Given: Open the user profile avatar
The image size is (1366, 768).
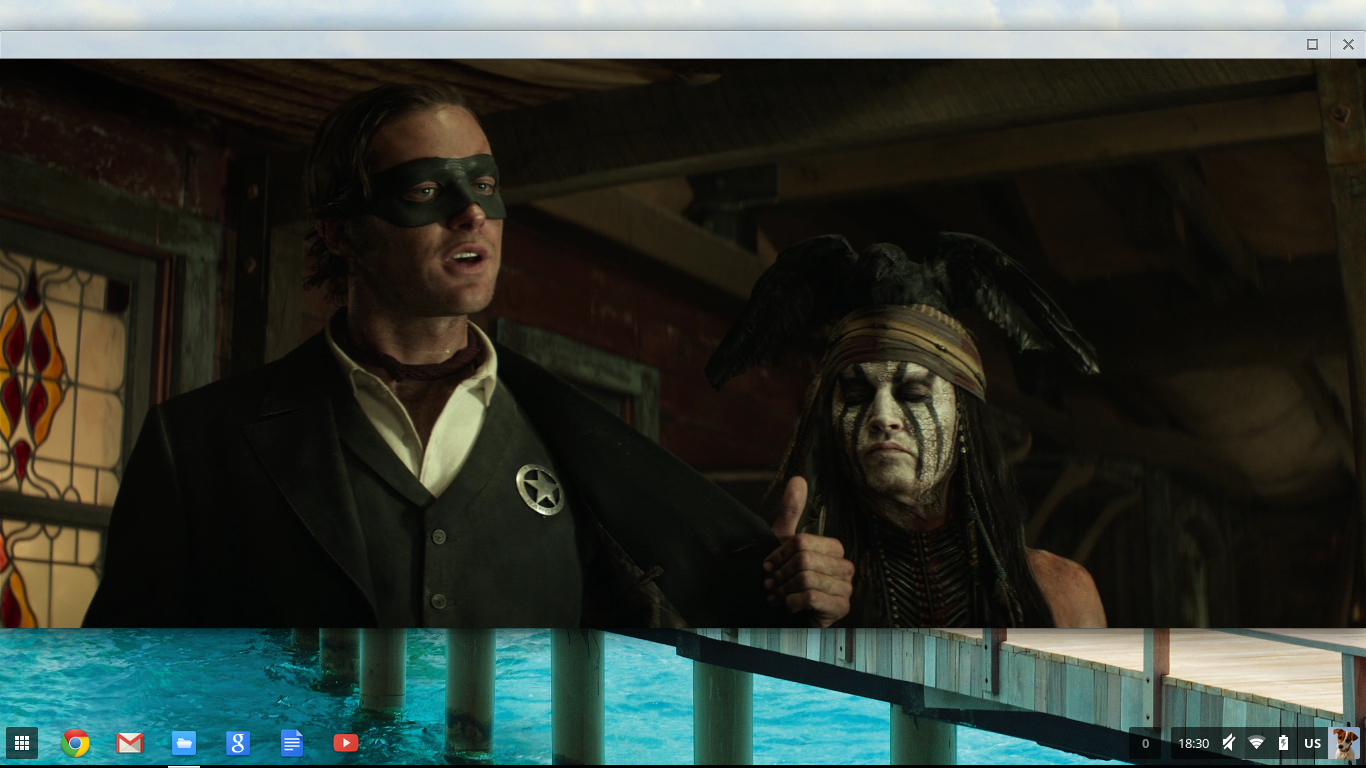Looking at the screenshot, I should [1345, 743].
